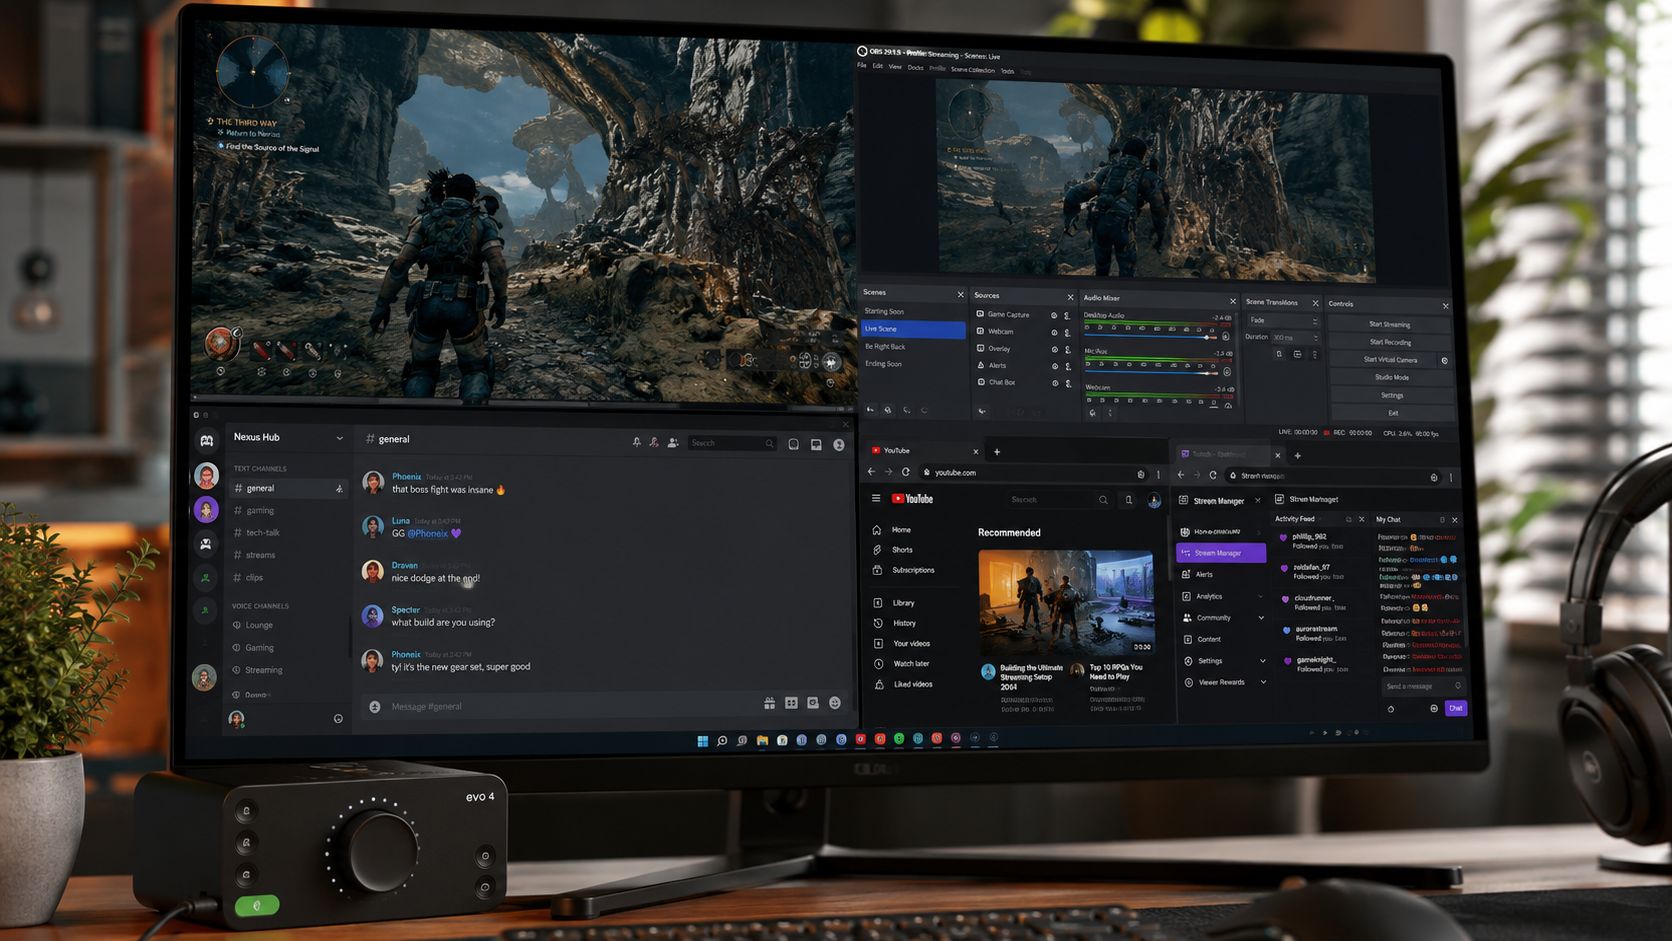The width and height of the screenshot is (1672, 941).
Task: Click attach plus icon beside Message #general
Action: 375,706
